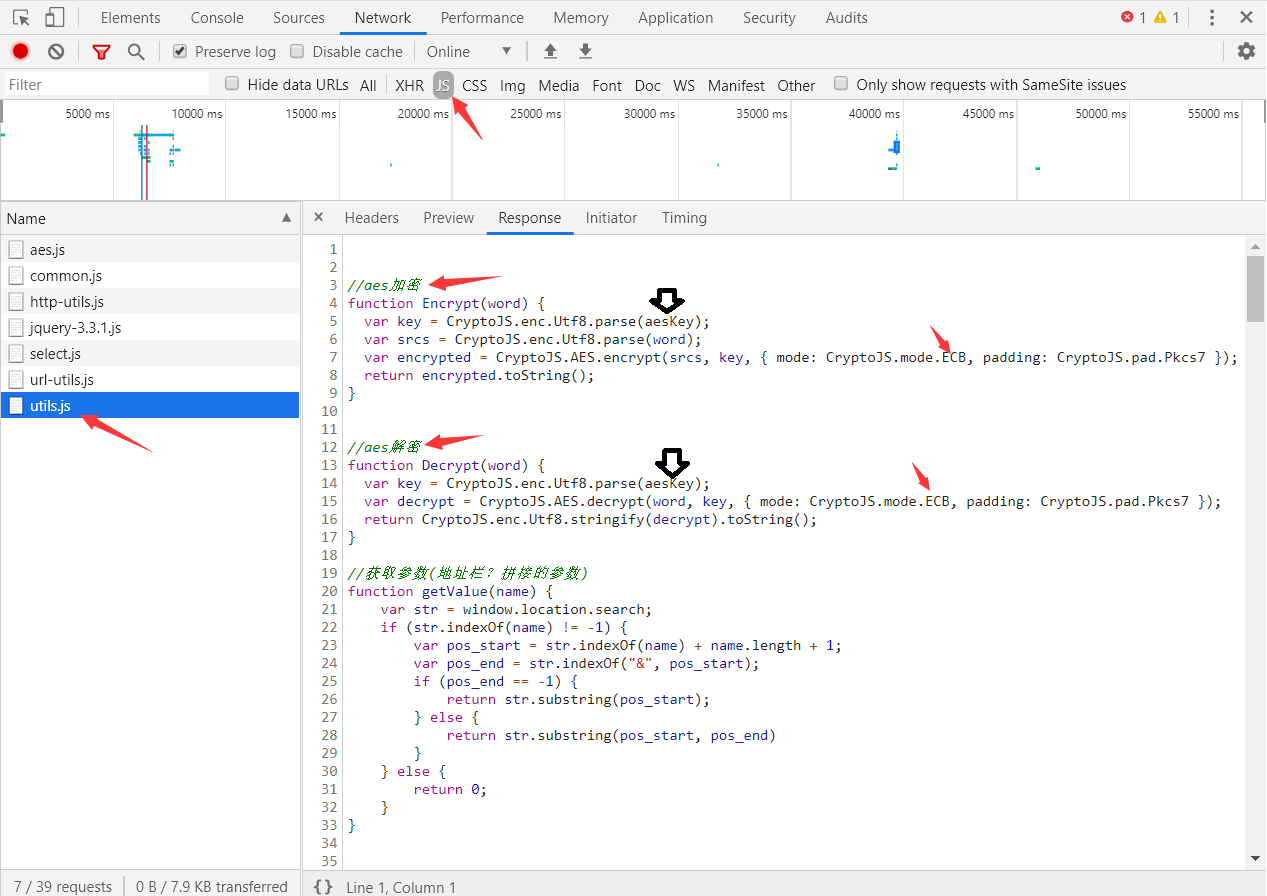Open network settings gear

[x=1246, y=51]
